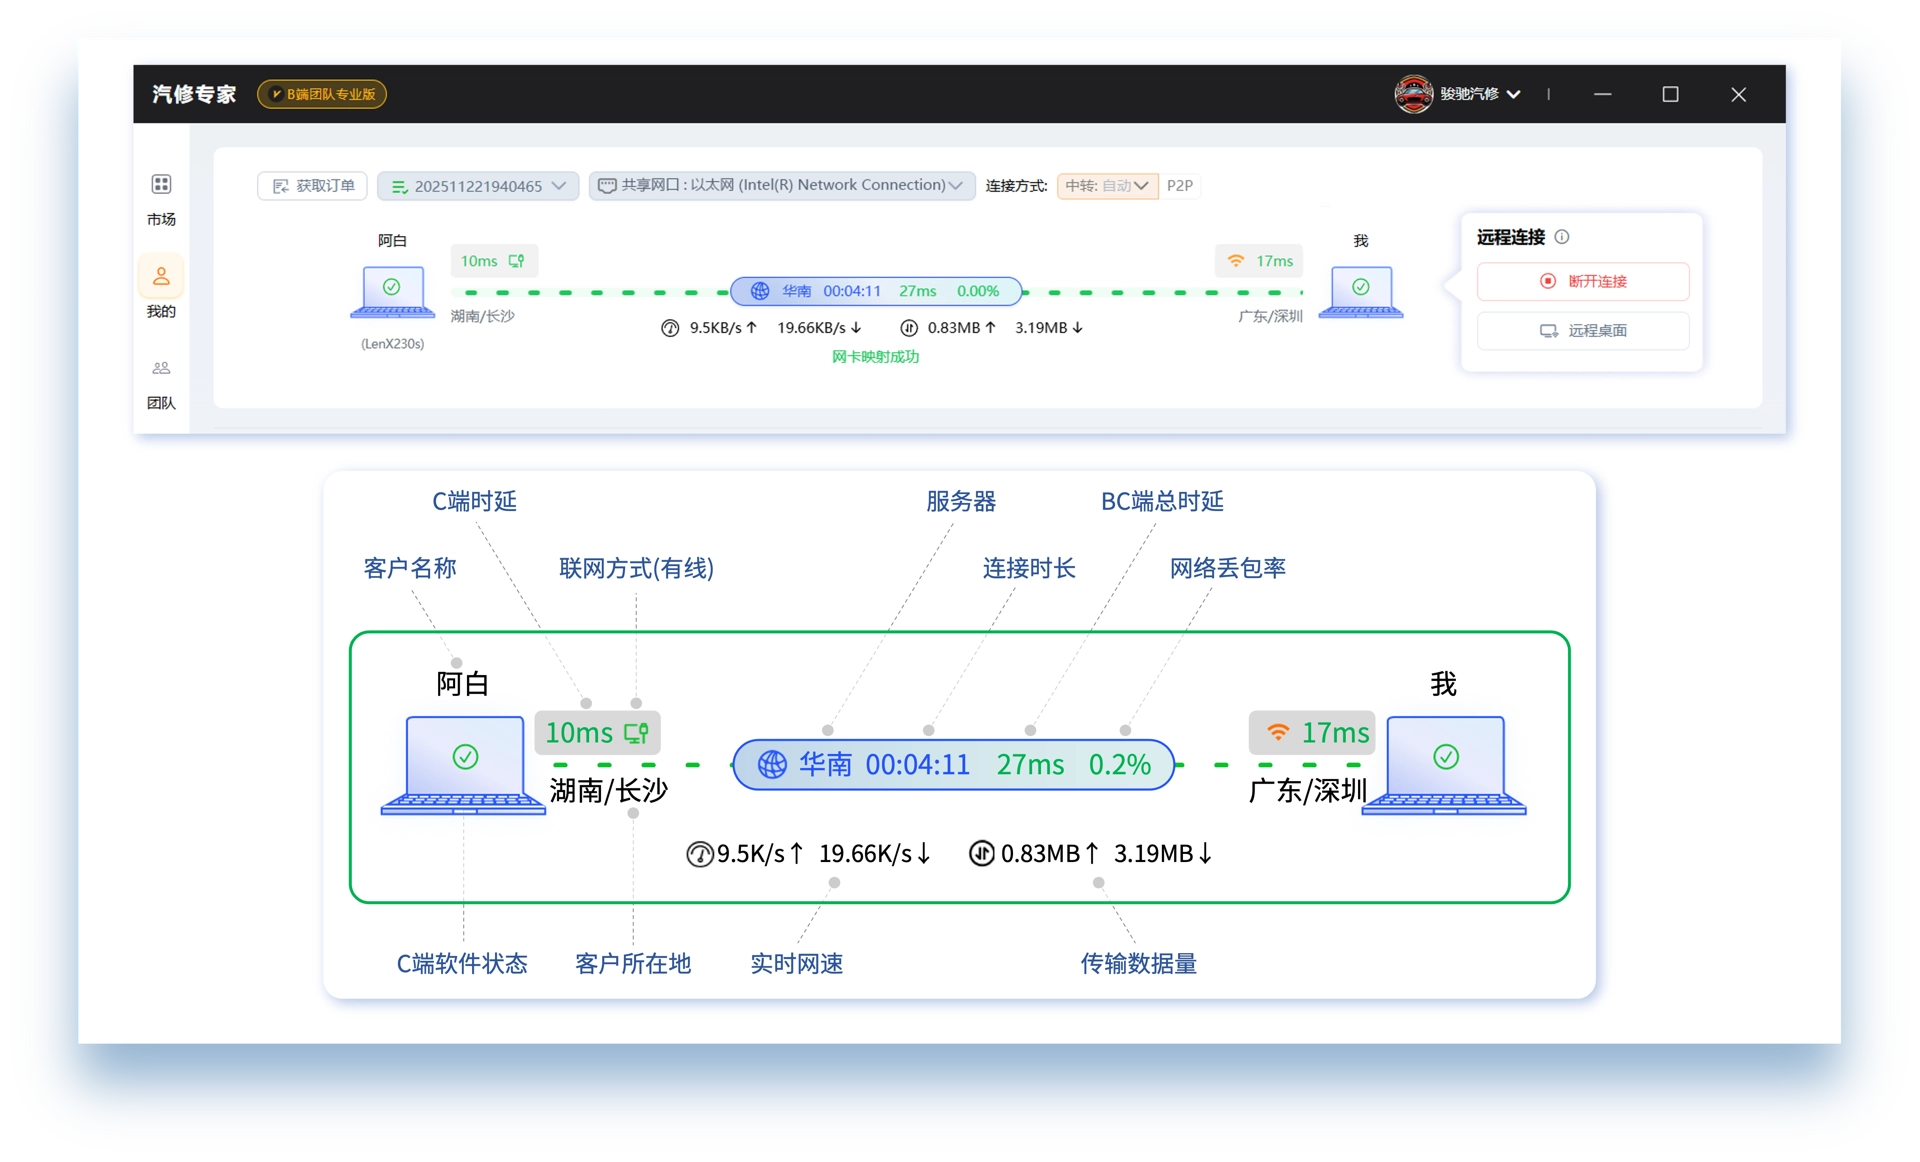Click the info icon beside 远程连接
The height and width of the screenshot is (1162, 1920).
[x=1562, y=237]
